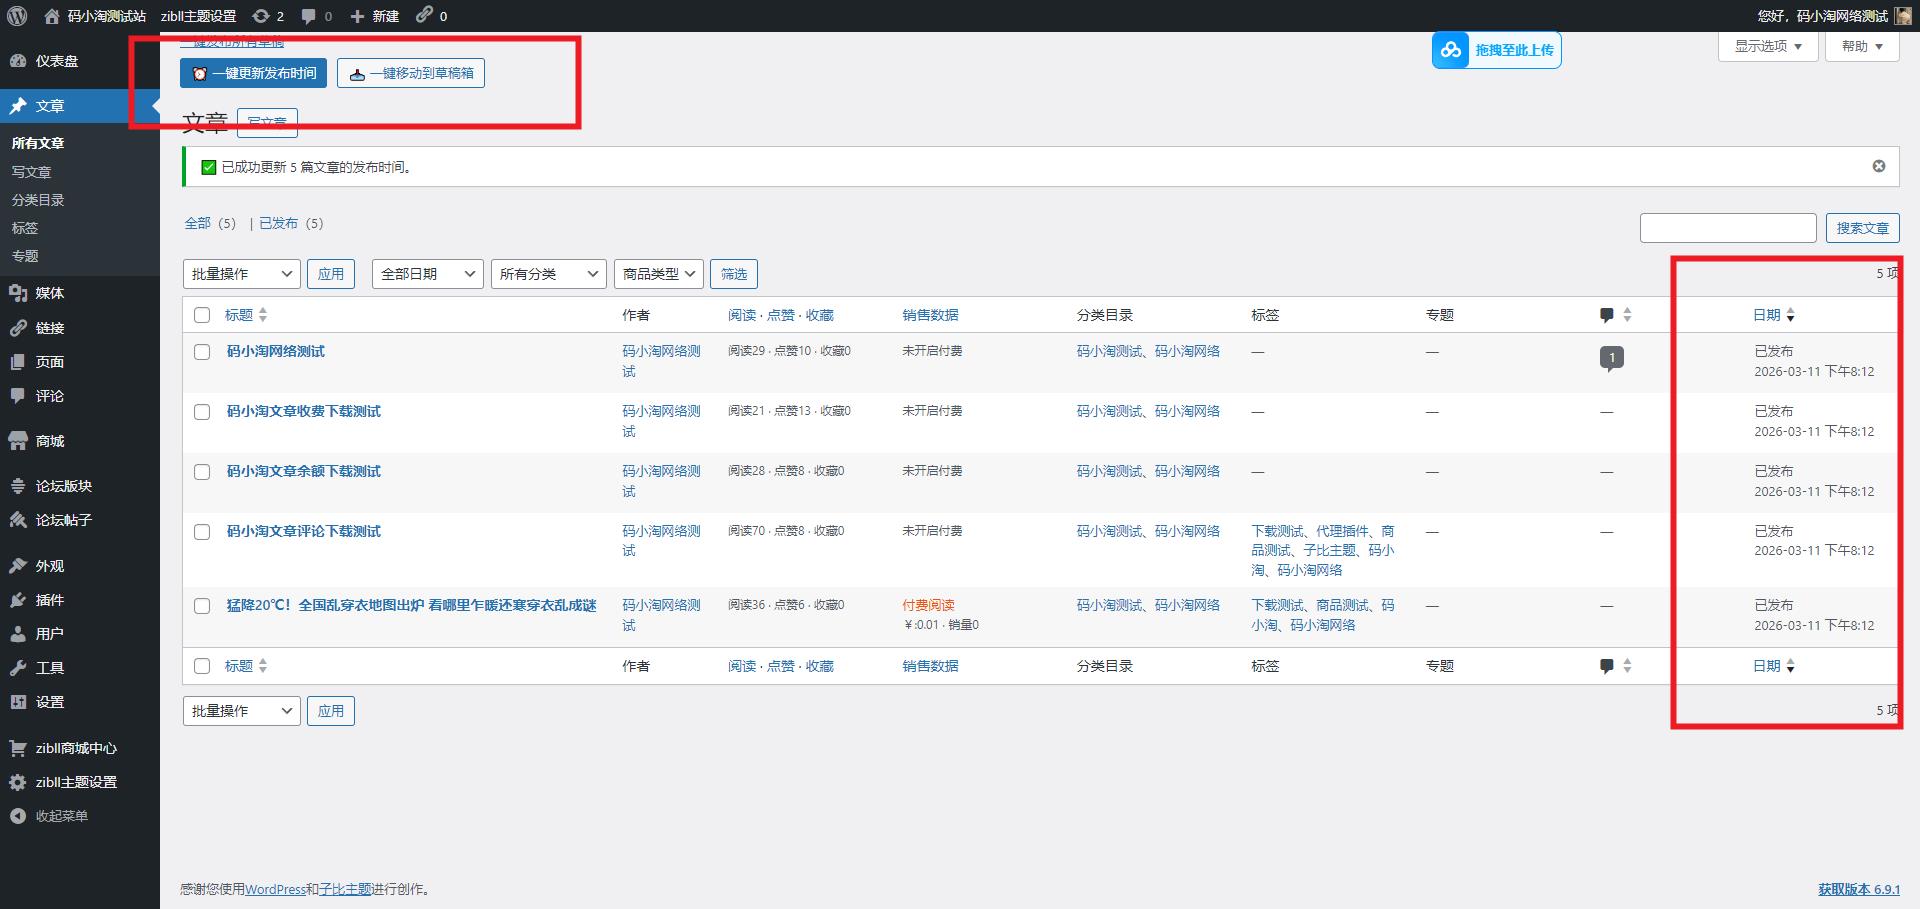This screenshot has width=1920, height=909.
Task: Select checkbox for 码小淘文章评论下载测试
Action: point(202,532)
